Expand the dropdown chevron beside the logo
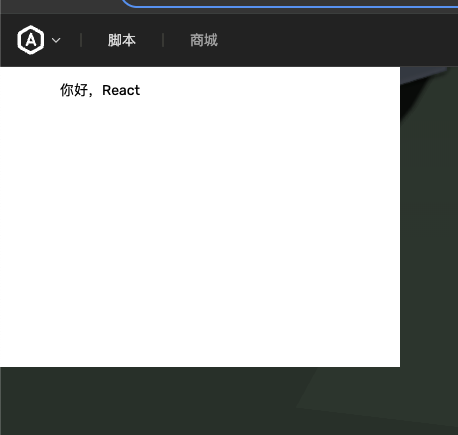This screenshot has height=435, width=458. pyautogui.click(x=56, y=40)
